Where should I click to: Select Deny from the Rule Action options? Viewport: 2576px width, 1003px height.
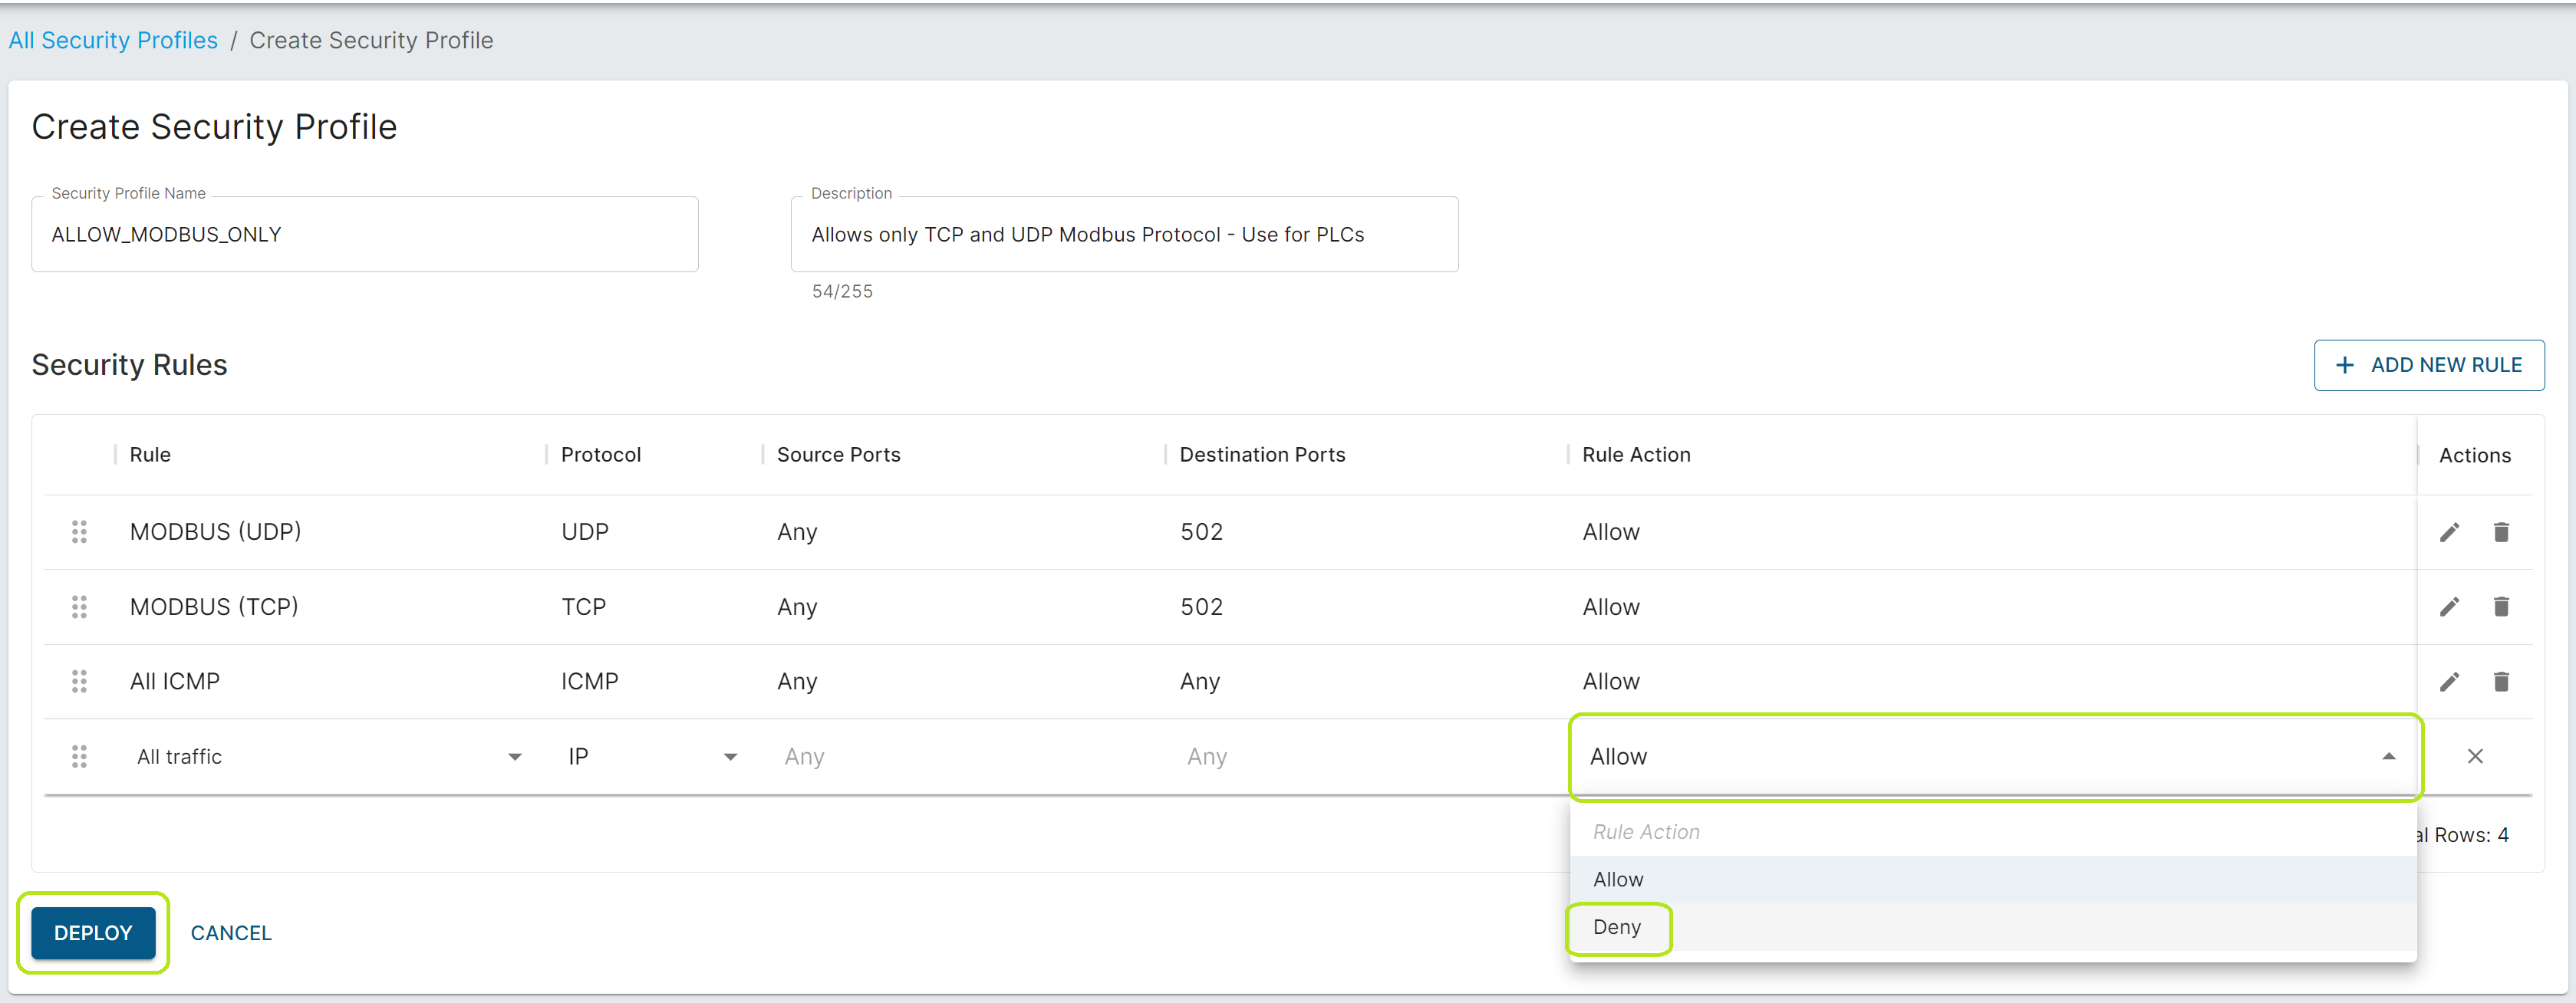point(1617,927)
